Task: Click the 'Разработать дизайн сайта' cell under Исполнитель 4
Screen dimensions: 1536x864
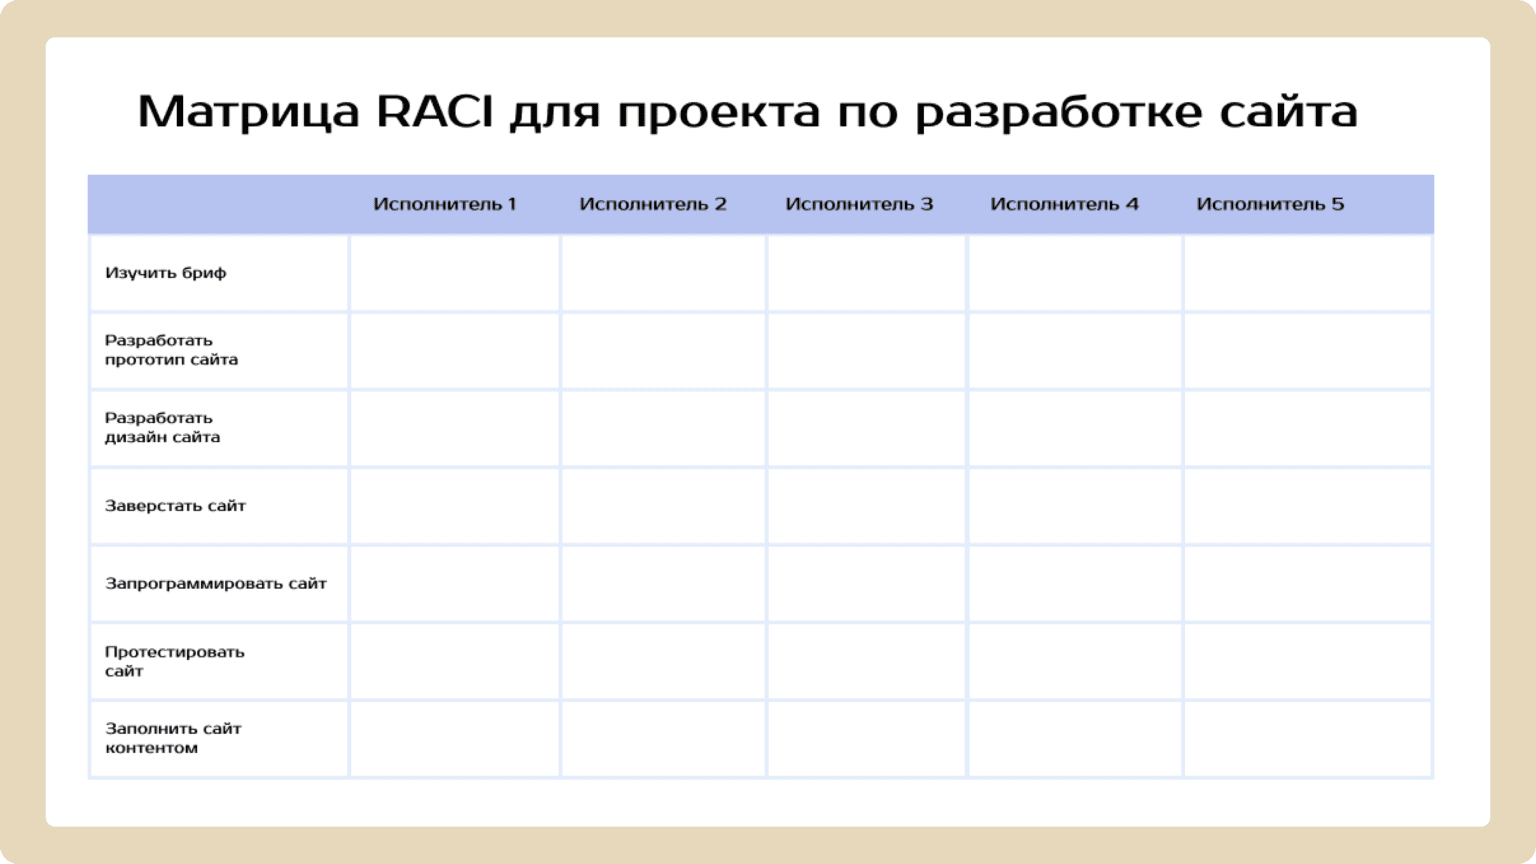Action: click(x=1075, y=428)
